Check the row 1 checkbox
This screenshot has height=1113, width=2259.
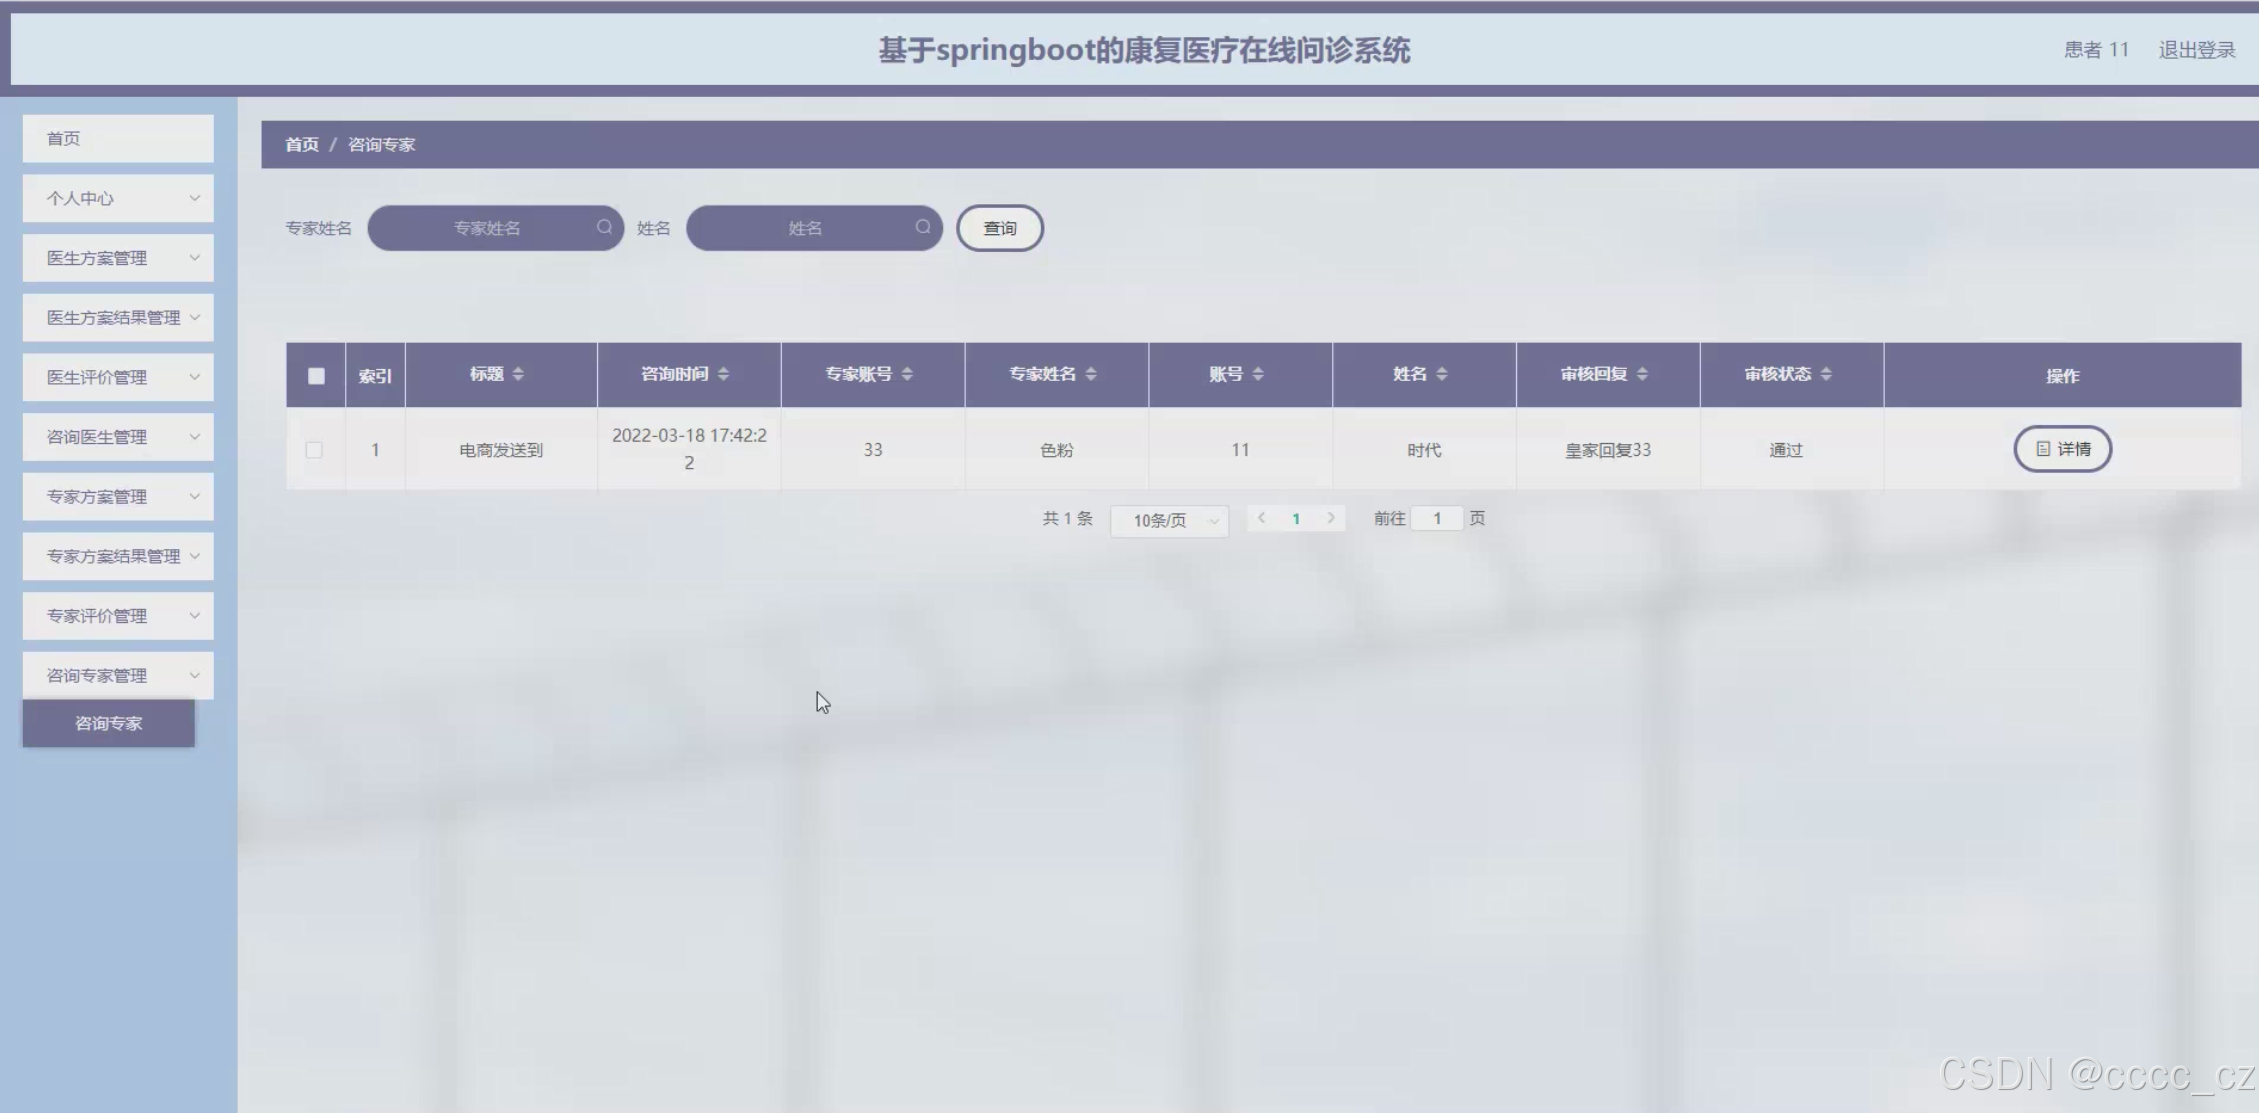click(314, 450)
